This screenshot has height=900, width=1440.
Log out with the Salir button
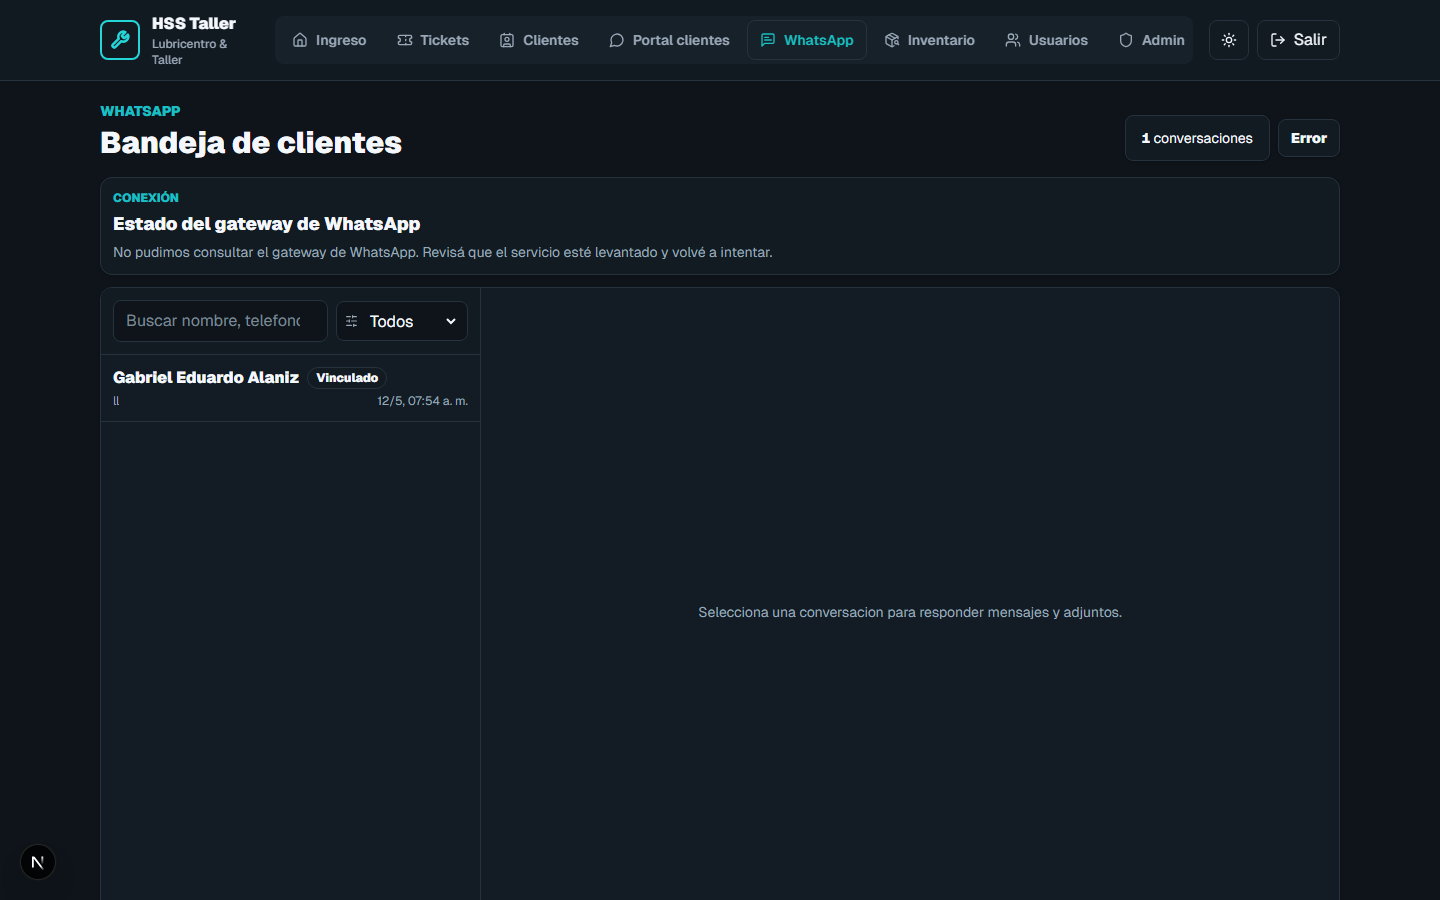pyautogui.click(x=1298, y=40)
